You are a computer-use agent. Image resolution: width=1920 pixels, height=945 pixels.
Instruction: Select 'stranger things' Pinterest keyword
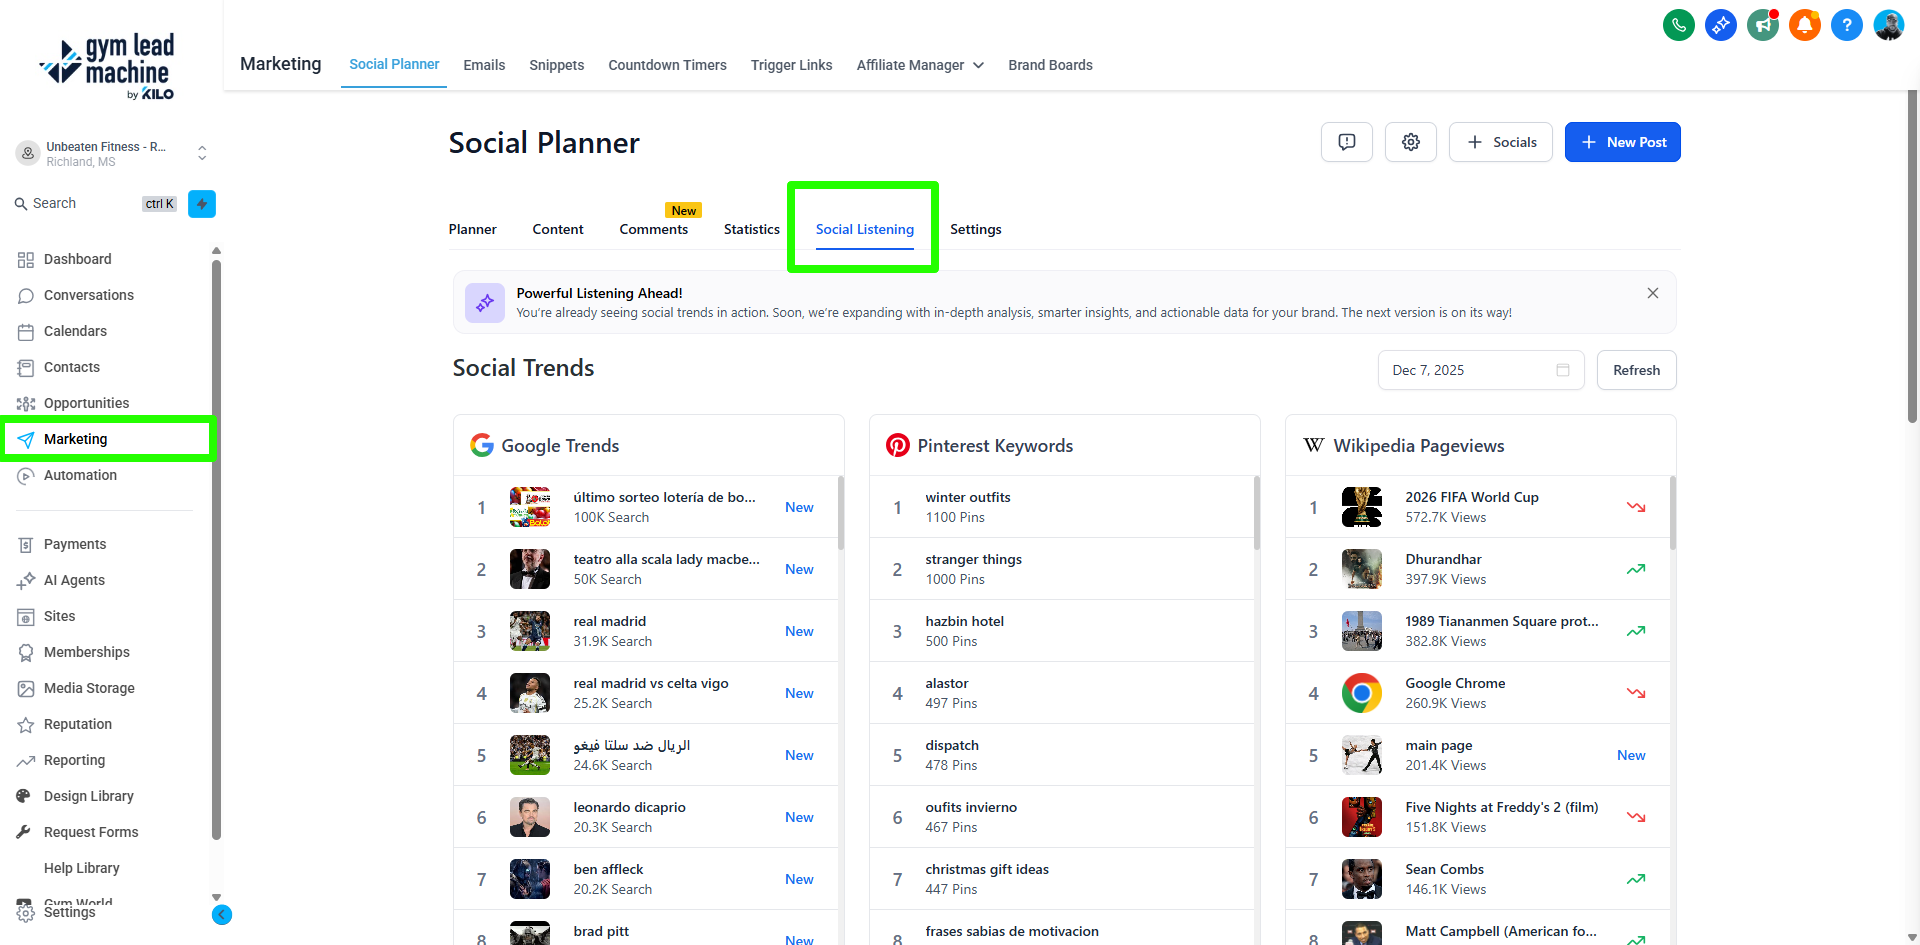[1062, 569]
